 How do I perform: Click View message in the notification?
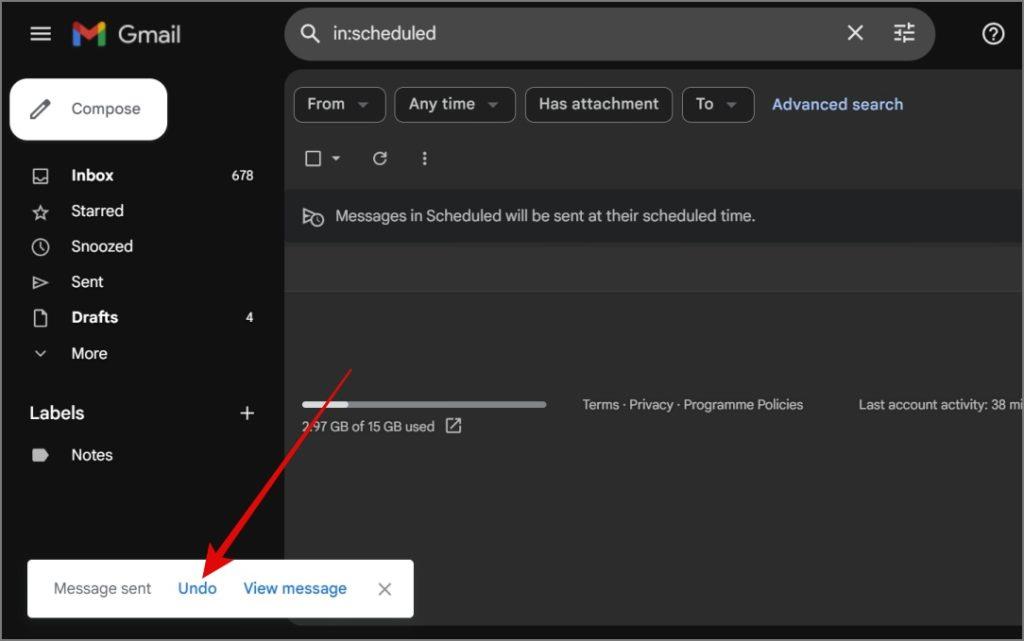[295, 589]
